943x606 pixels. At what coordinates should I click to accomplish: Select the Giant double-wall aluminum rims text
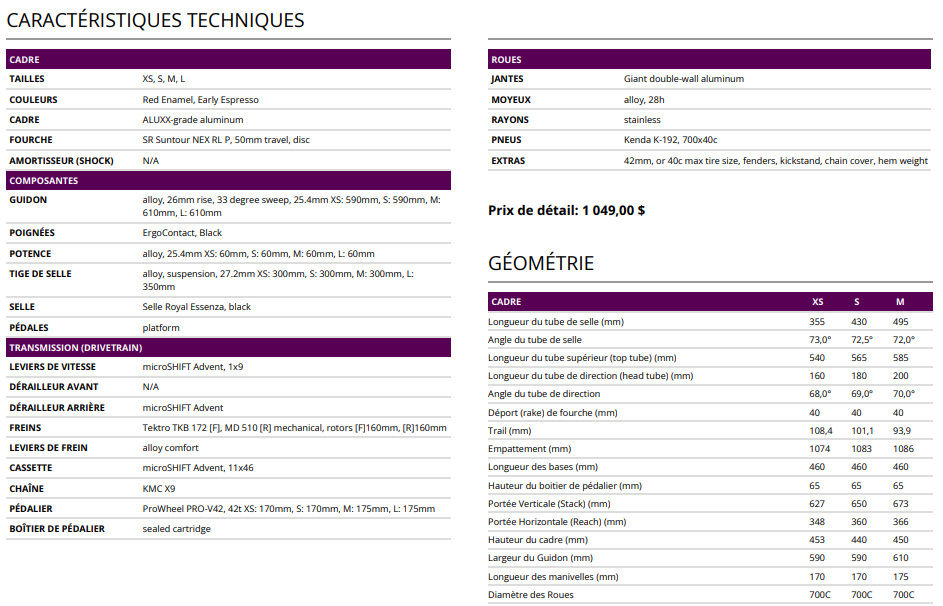[x=683, y=79]
